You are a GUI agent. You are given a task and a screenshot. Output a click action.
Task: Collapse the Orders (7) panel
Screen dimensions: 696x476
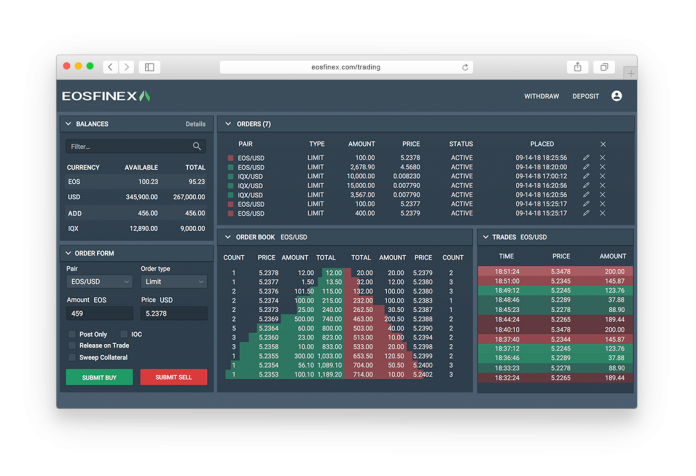pos(228,124)
